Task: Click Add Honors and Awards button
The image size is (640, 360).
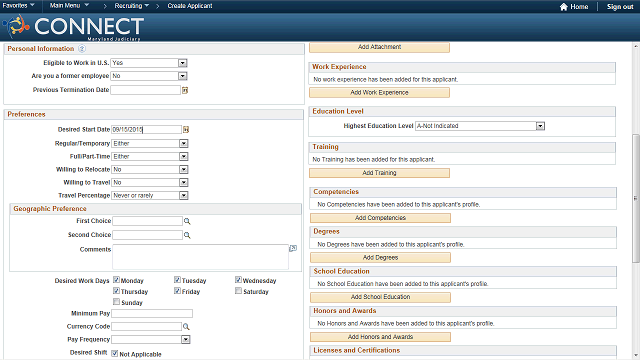Action: (x=380, y=337)
